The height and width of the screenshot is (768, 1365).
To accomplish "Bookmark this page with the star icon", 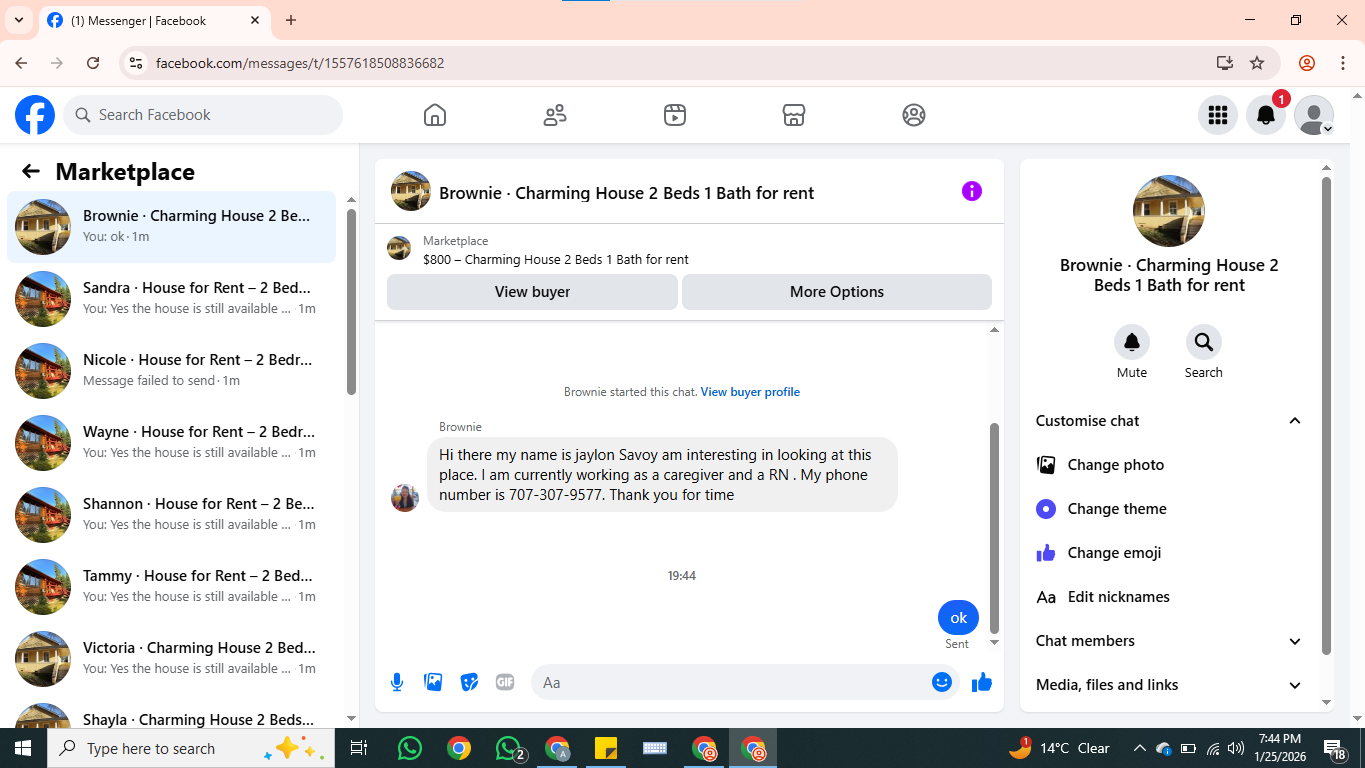I will point(1257,63).
